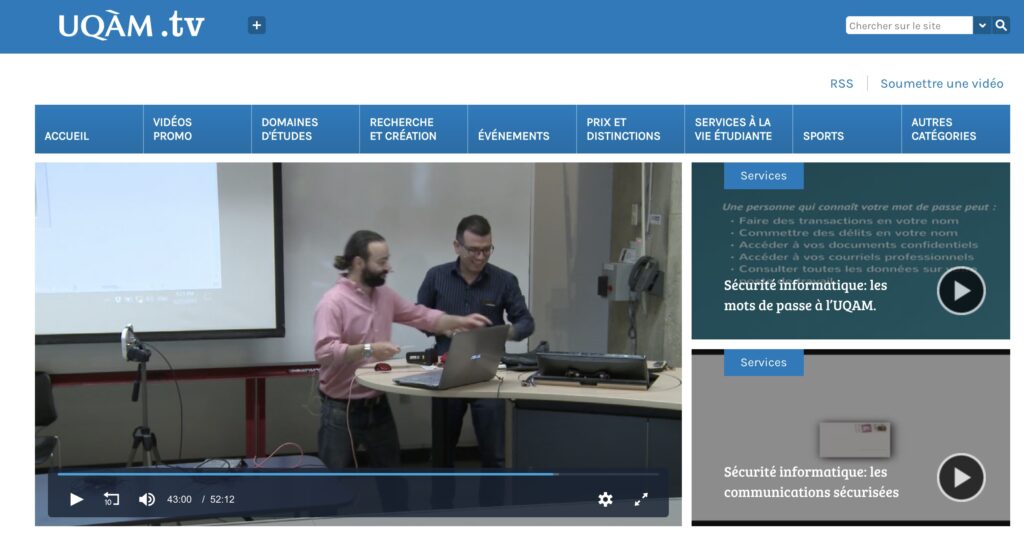Click the RSS link
The image size is (1024, 540).
(x=841, y=84)
